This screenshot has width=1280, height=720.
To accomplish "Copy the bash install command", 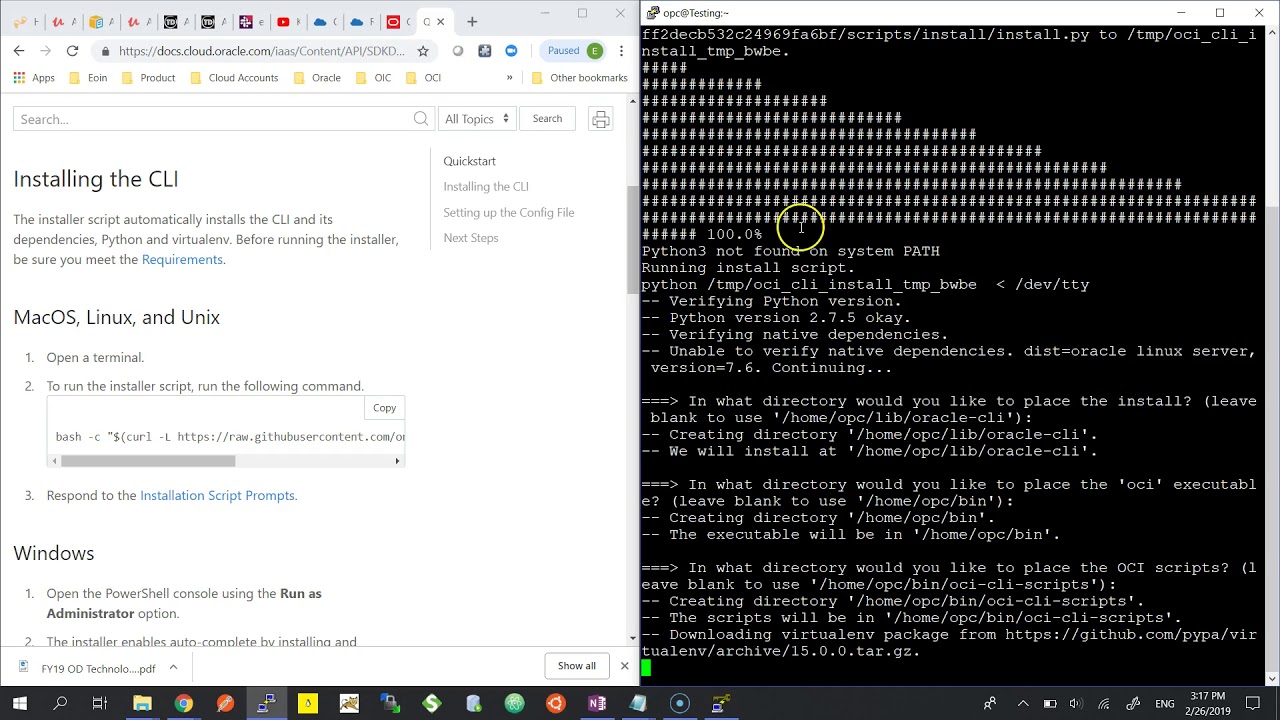I will point(385,408).
